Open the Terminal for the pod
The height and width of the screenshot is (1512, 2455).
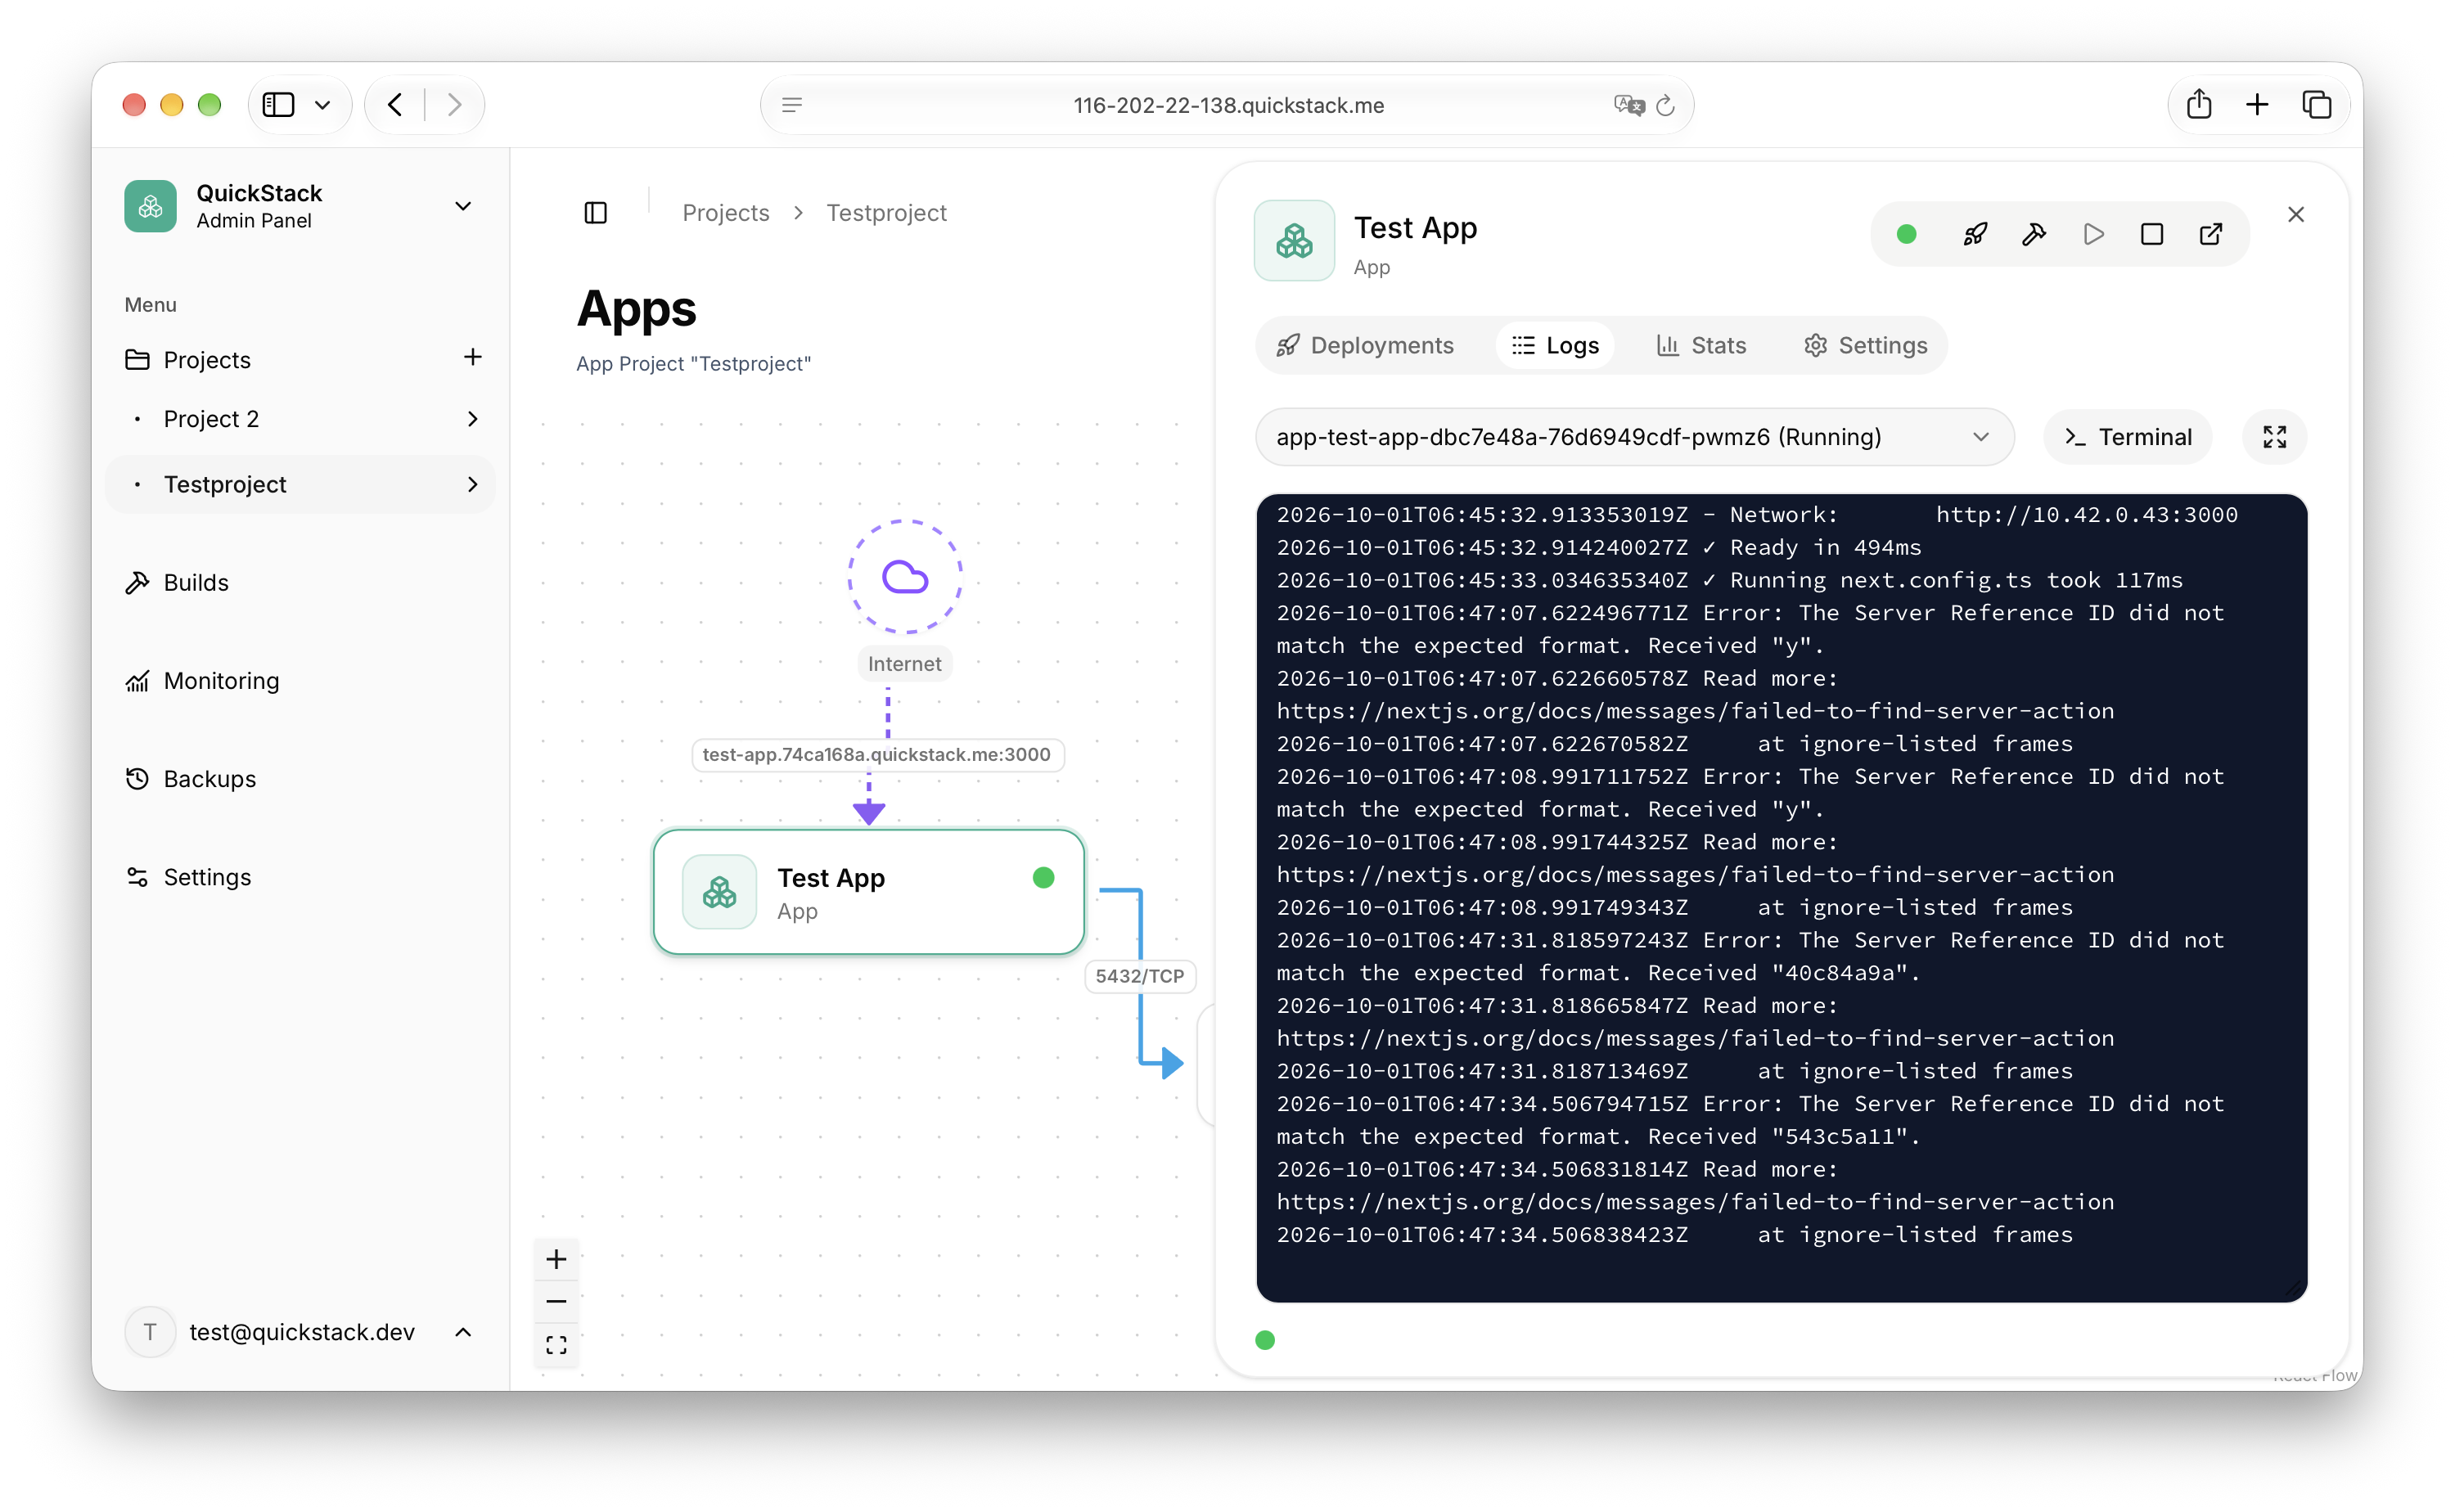(2128, 437)
